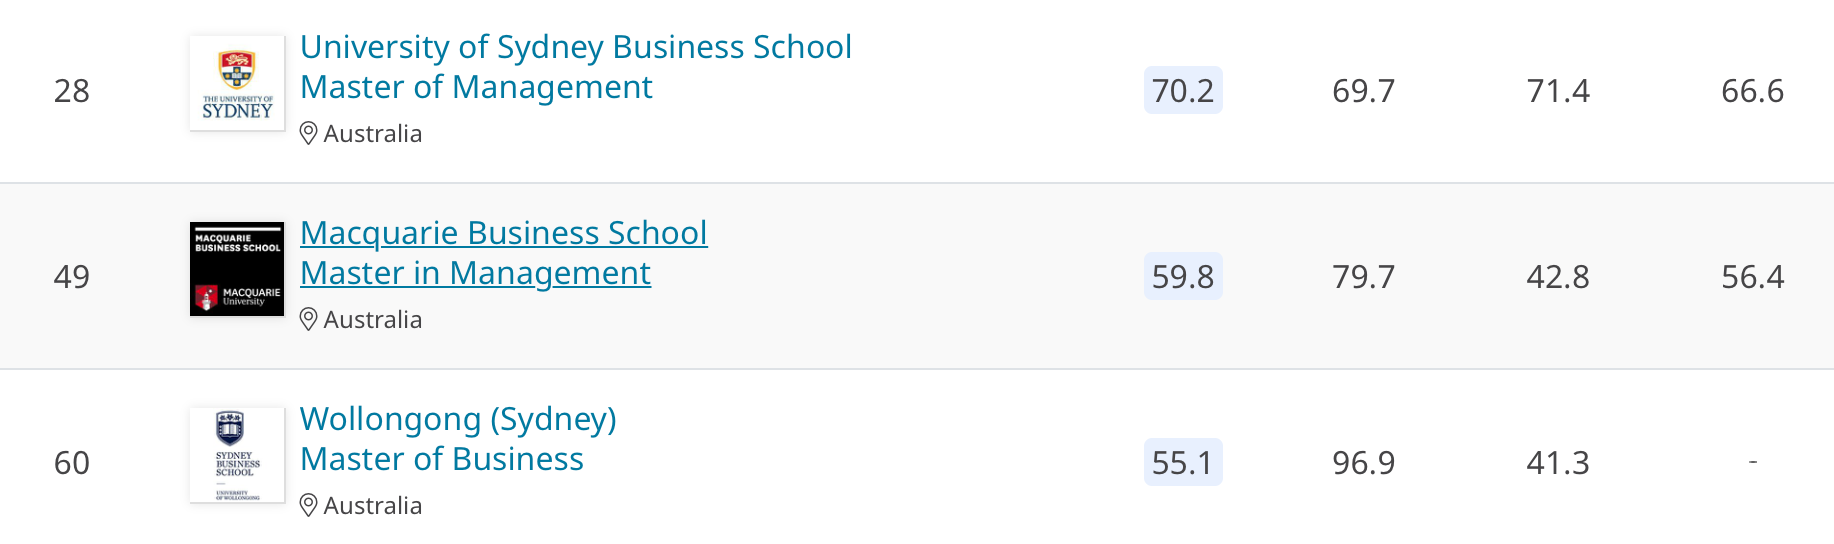Click score 79.7 in Macquarie row
Viewport: 1834px width, 544px height.
[1364, 277]
